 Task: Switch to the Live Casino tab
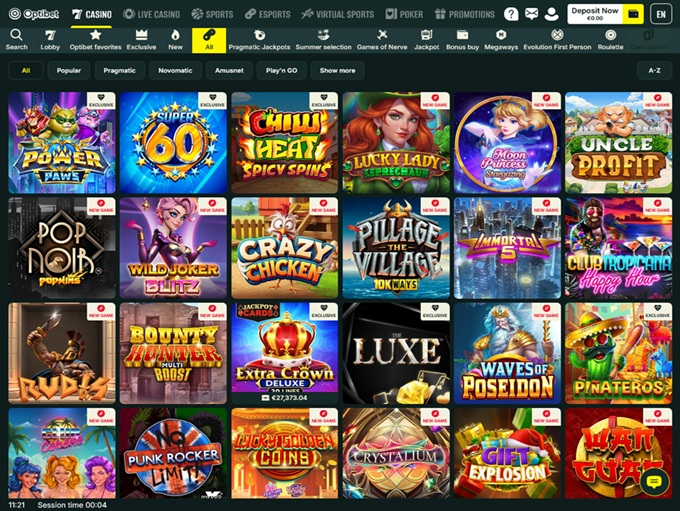152,14
